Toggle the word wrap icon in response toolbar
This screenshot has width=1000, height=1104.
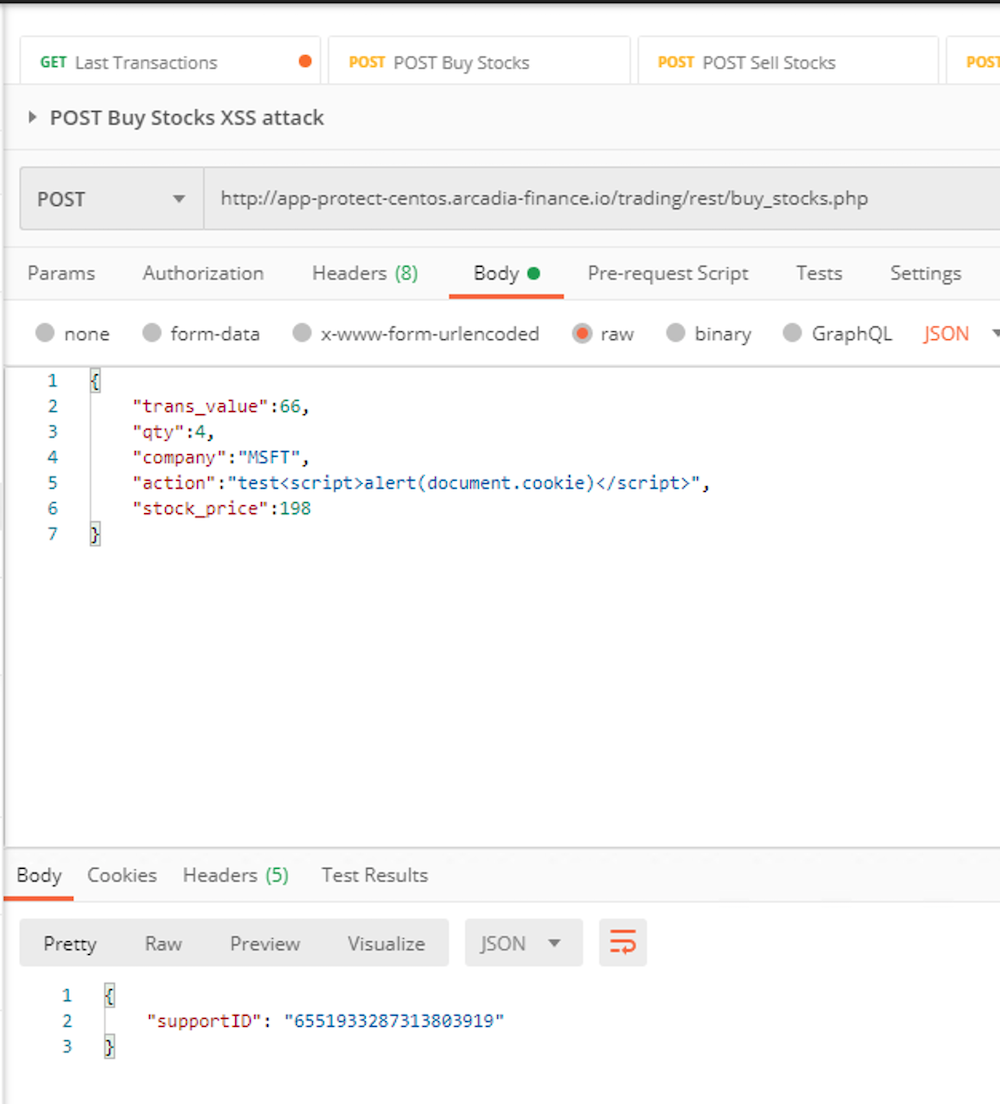tap(623, 942)
